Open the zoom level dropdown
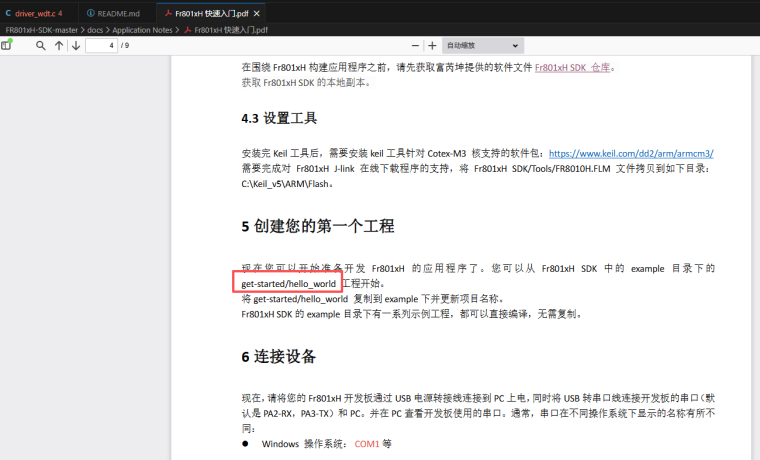Viewport: 760px width, 460px height. [x=483, y=46]
